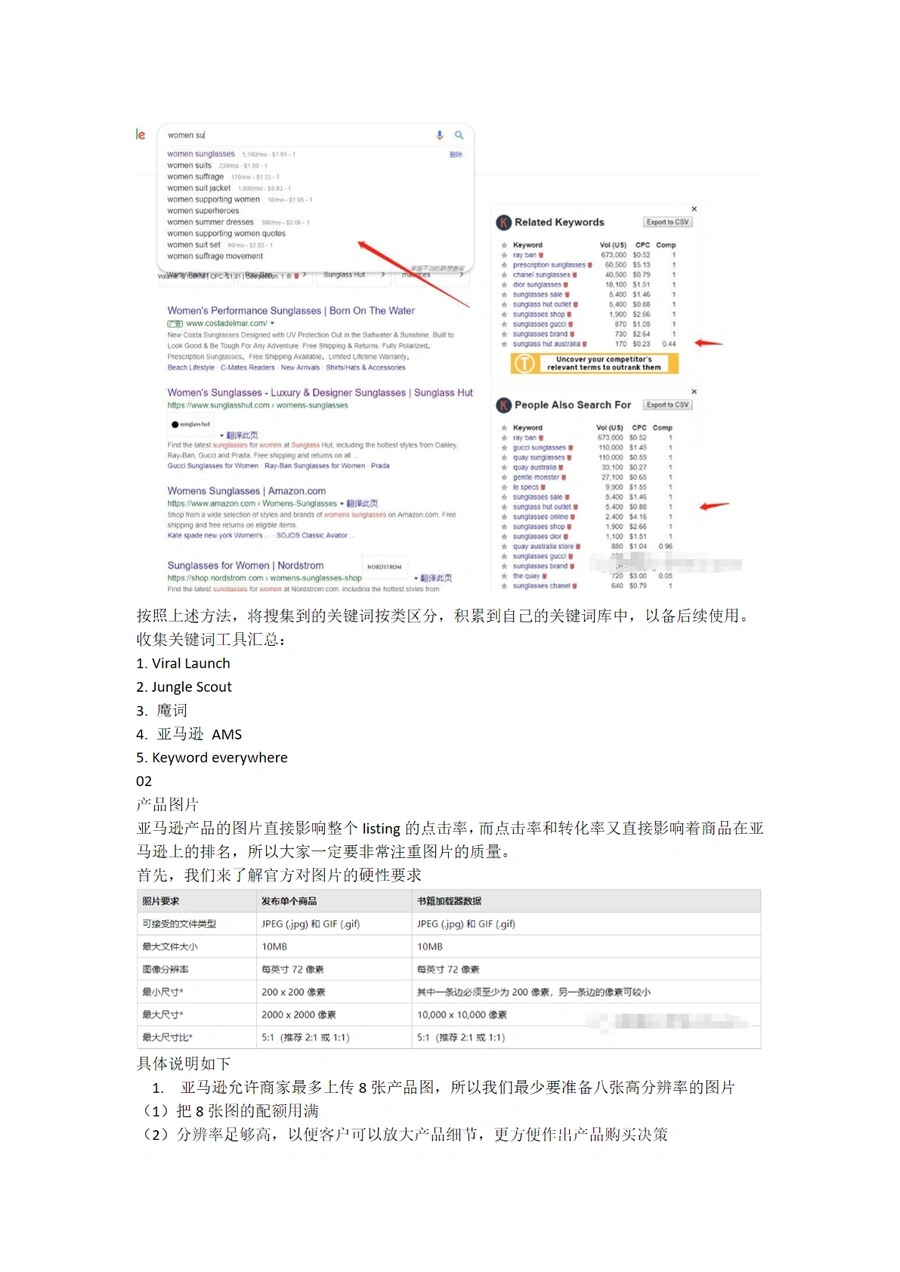Screen dimensions: 900x1272
Task: Click 'sunglasses dior' keyword link
Action: [536, 536]
